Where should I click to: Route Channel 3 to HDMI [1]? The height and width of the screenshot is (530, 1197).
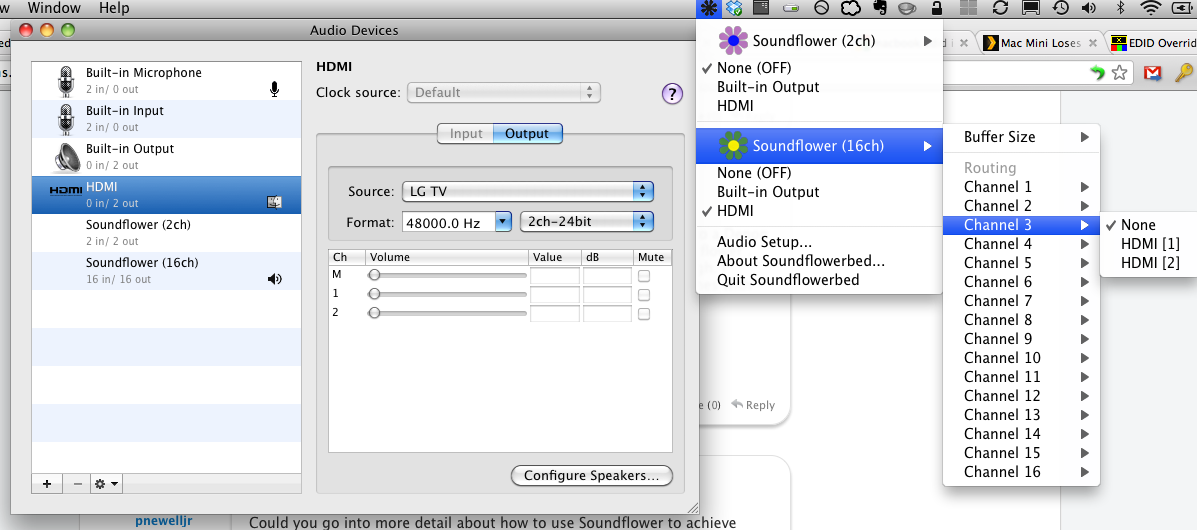(1147, 244)
